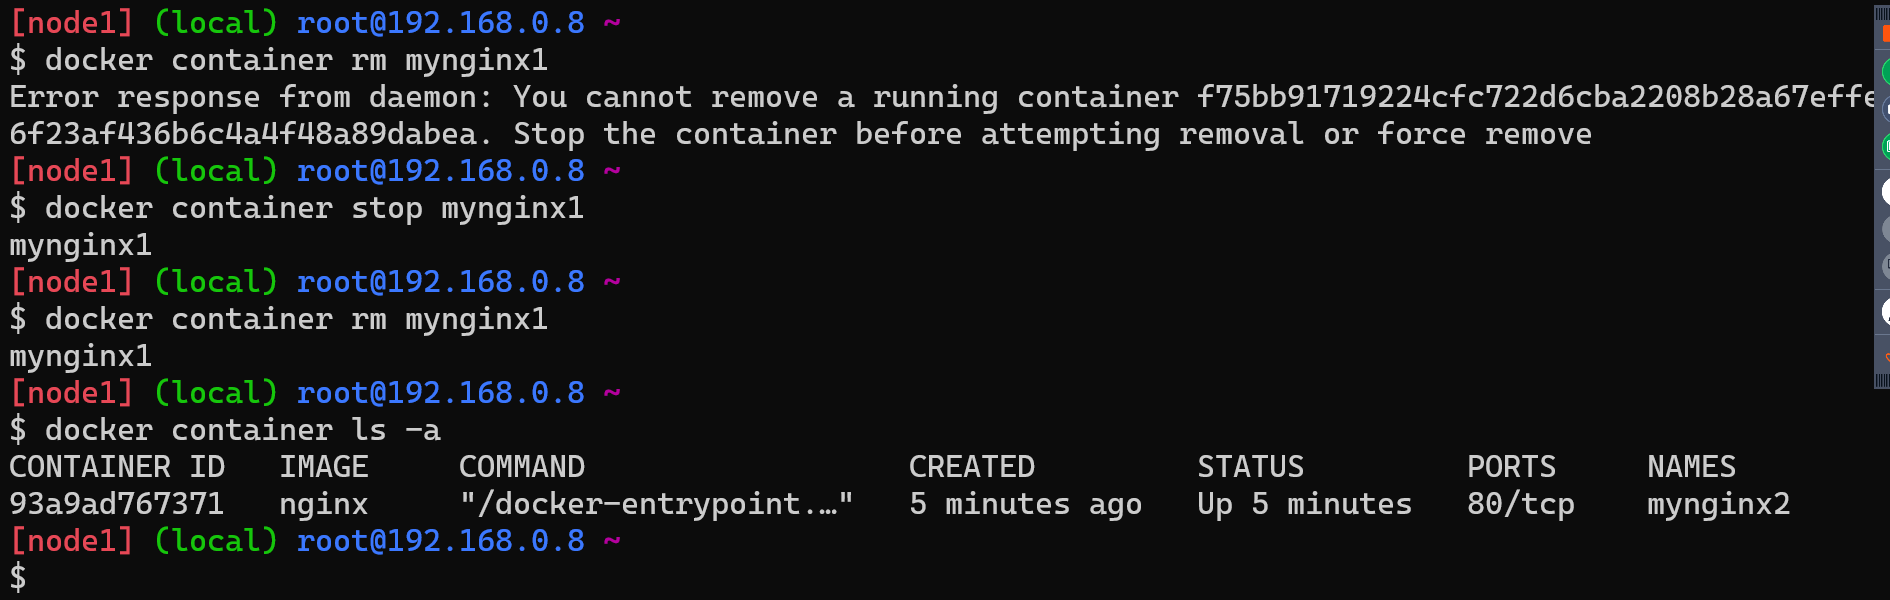
Task: Click the orange heart icon in the sidebar
Action: (x=1886, y=356)
